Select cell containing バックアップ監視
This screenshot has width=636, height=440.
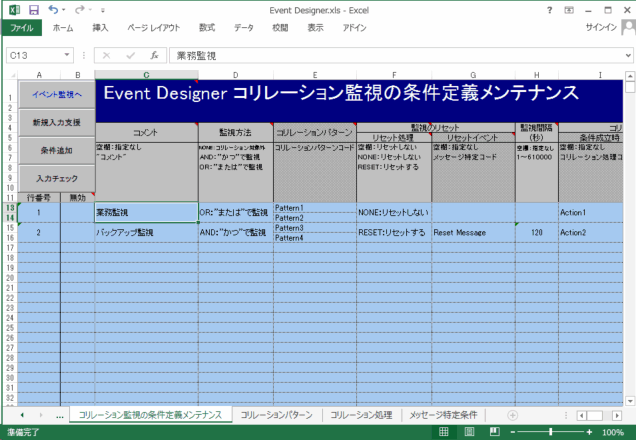coord(146,232)
